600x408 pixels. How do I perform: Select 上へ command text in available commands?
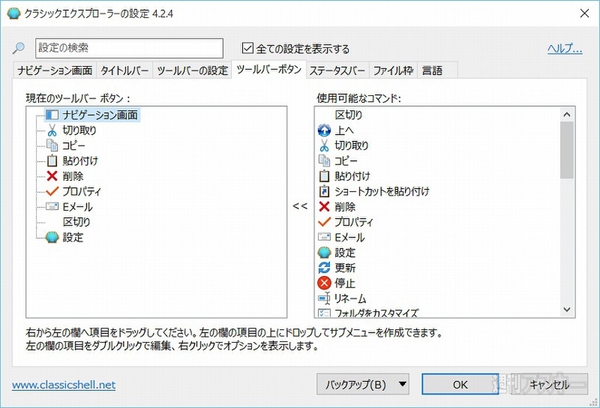[x=344, y=131]
